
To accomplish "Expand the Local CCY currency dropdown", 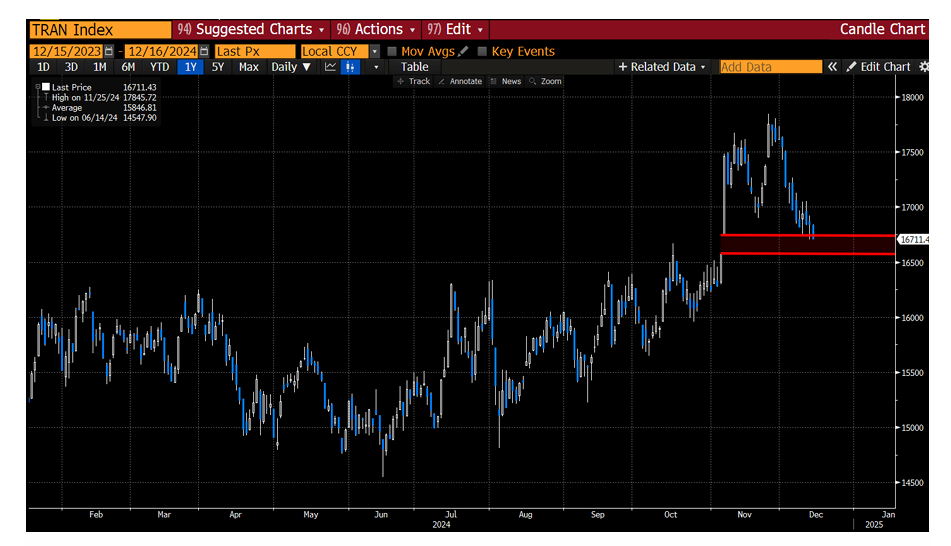I will (375, 52).
